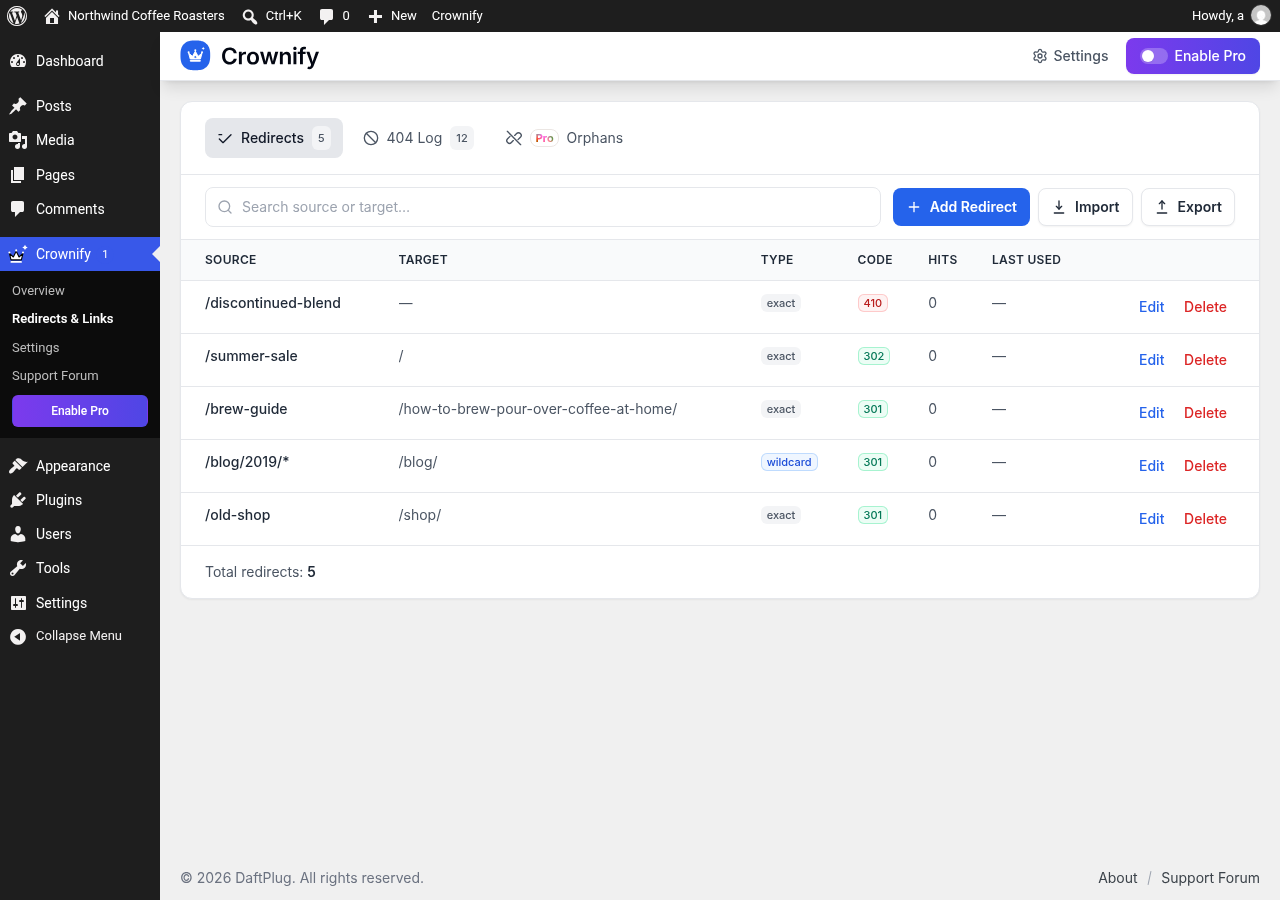This screenshot has height=900, width=1280.
Task: Click the Import button
Action: click(x=1085, y=207)
